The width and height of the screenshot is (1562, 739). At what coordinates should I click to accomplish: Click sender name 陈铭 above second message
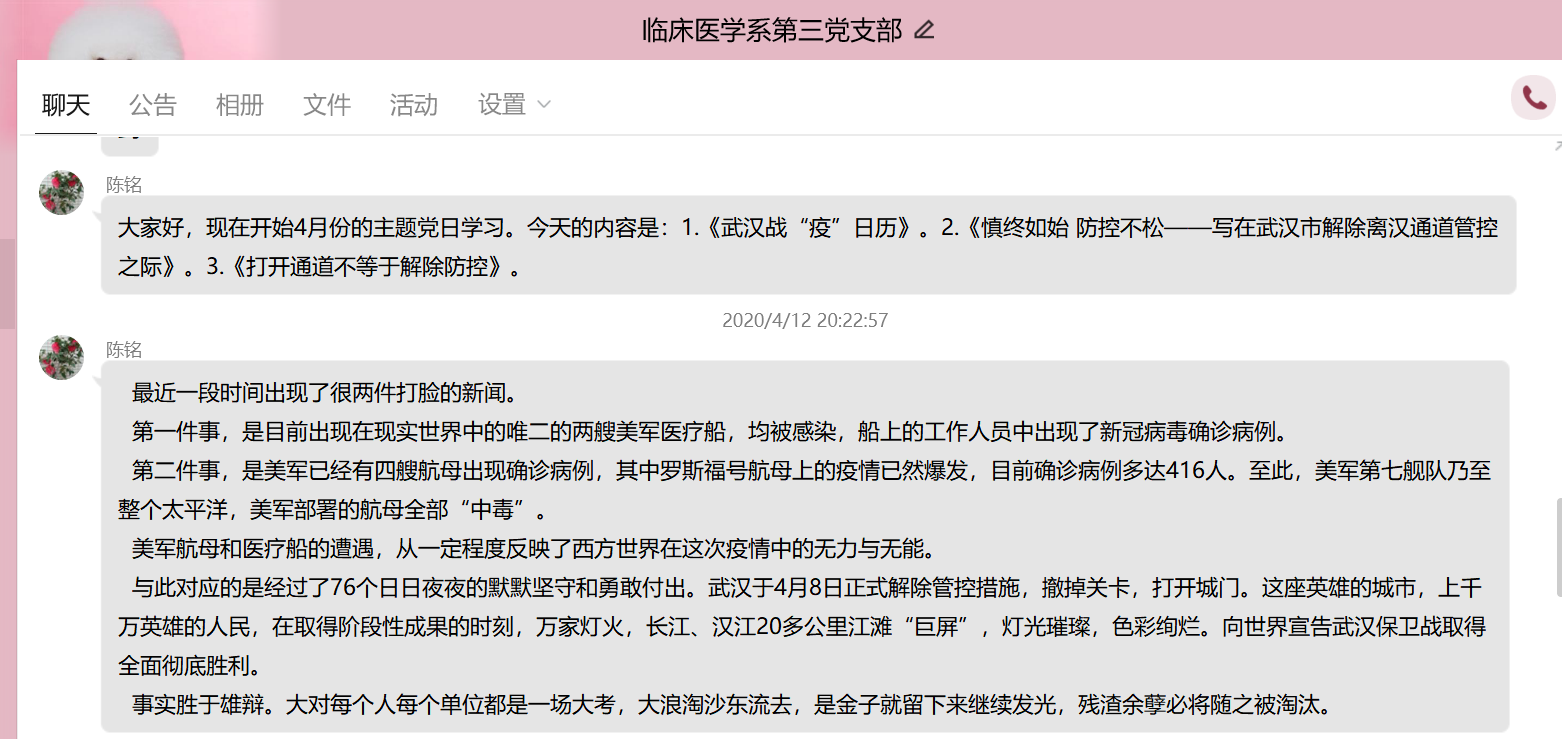pyautogui.click(x=124, y=349)
